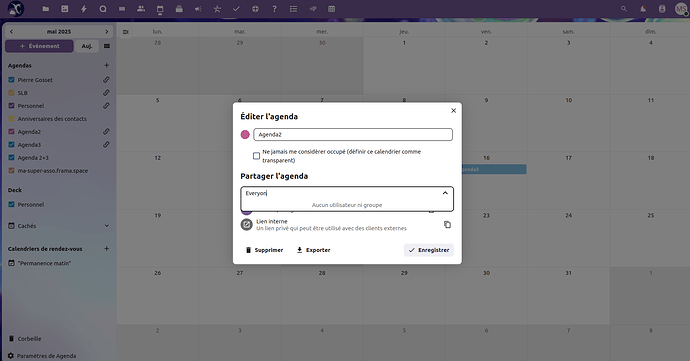Click Enregistrer to save the agenda
This screenshot has width=690, height=361.
click(x=429, y=250)
